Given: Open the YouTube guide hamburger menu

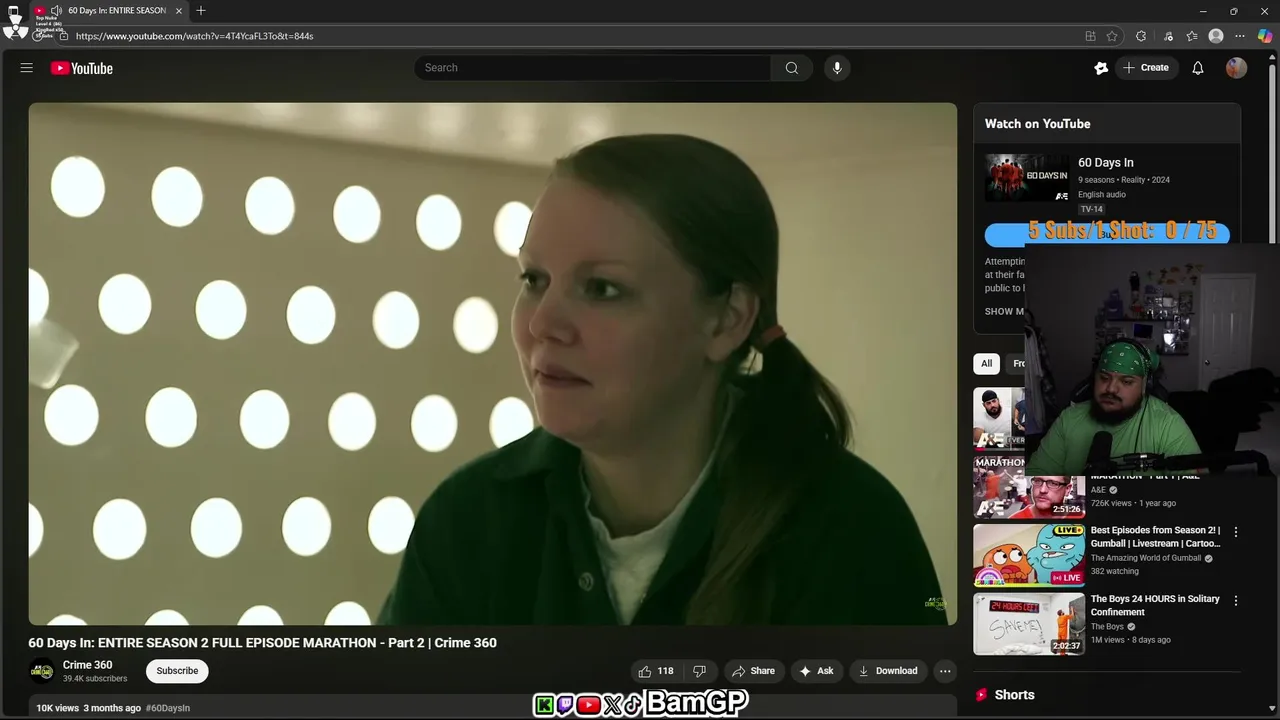Looking at the screenshot, I should (x=27, y=68).
